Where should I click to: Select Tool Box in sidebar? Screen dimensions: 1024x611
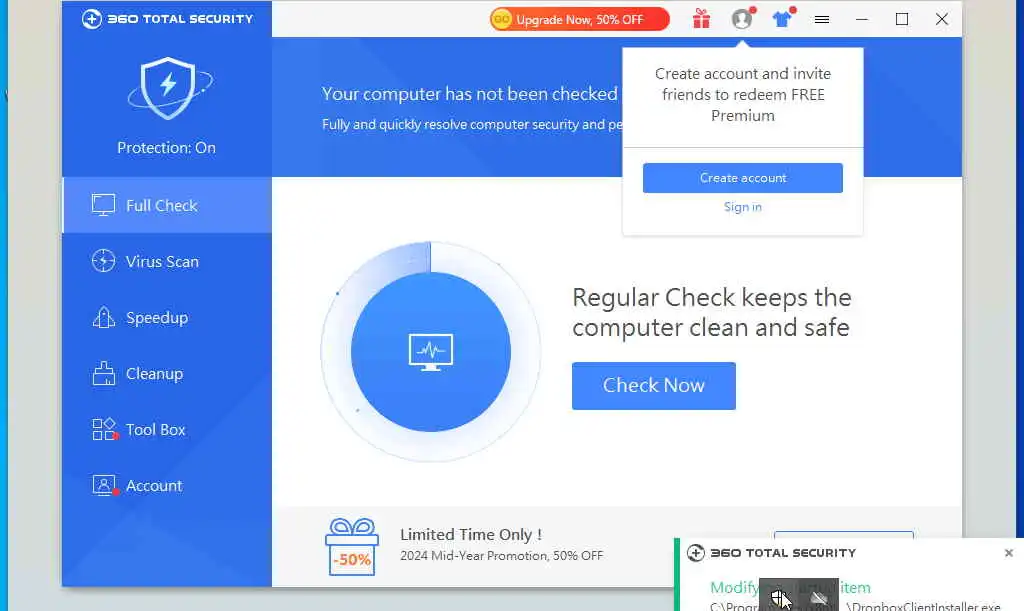[x=167, y=430]
